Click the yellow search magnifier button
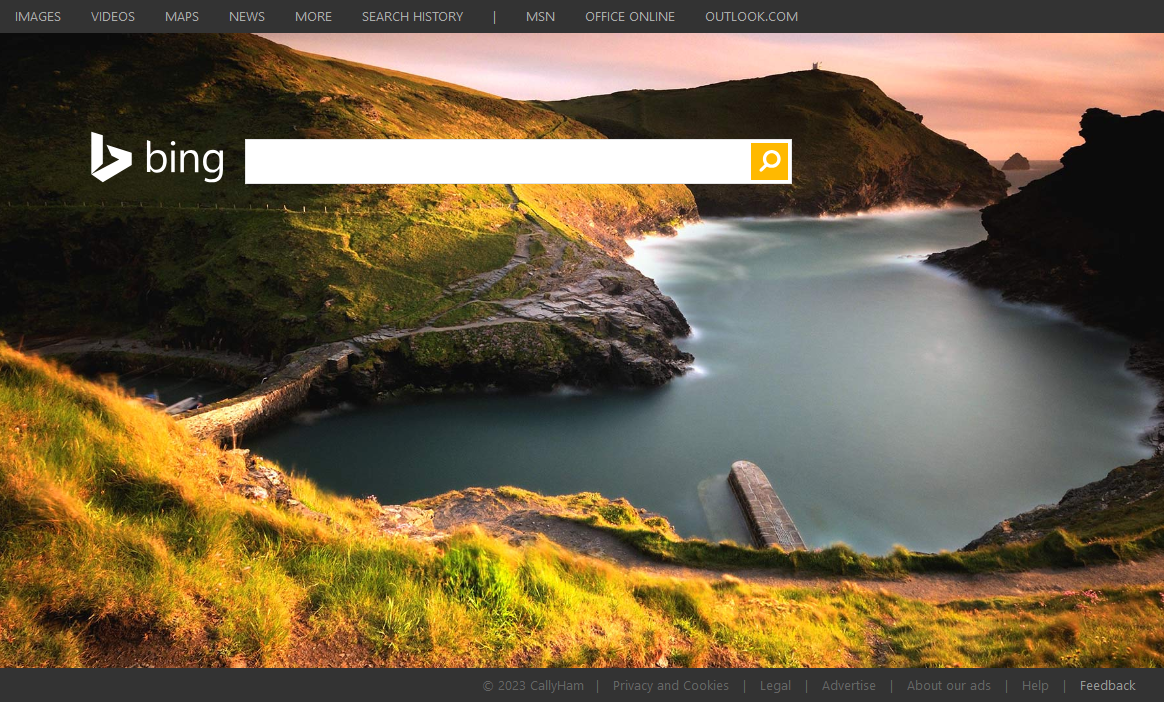The height and width of the screenshot is (702, 1164). tap(769, 161)
